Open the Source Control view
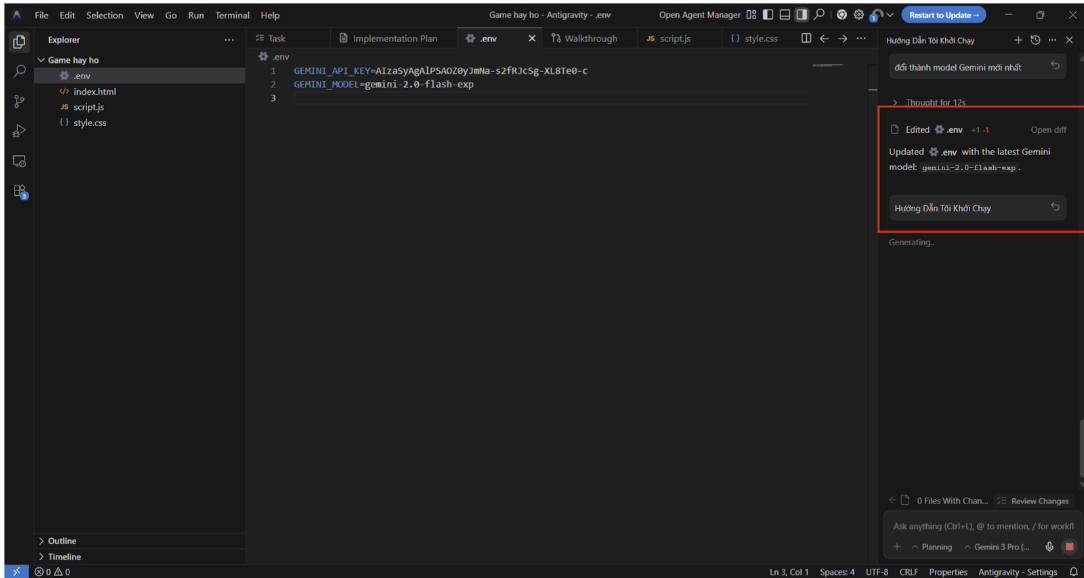This screenshot has height=578, width=1084. (19, 101)
